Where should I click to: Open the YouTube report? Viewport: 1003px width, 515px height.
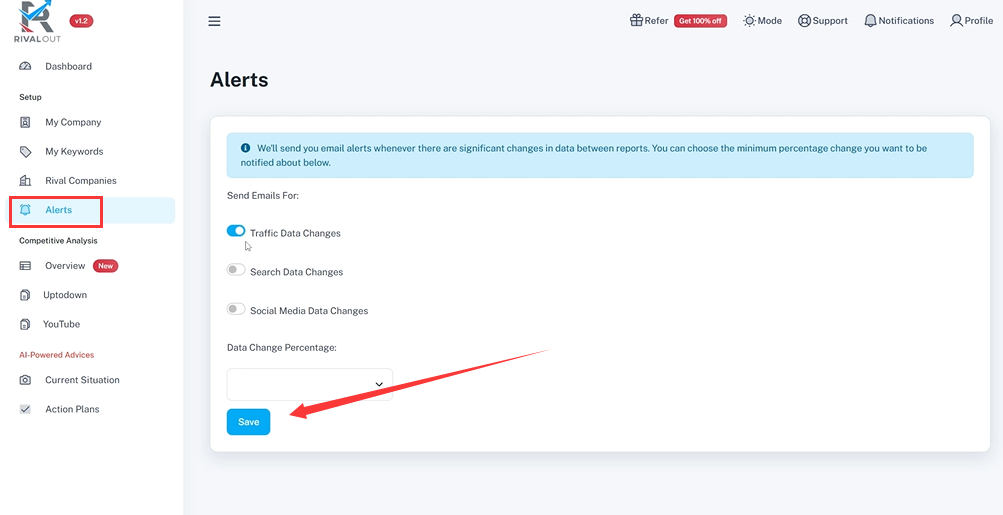pos(61,324)
